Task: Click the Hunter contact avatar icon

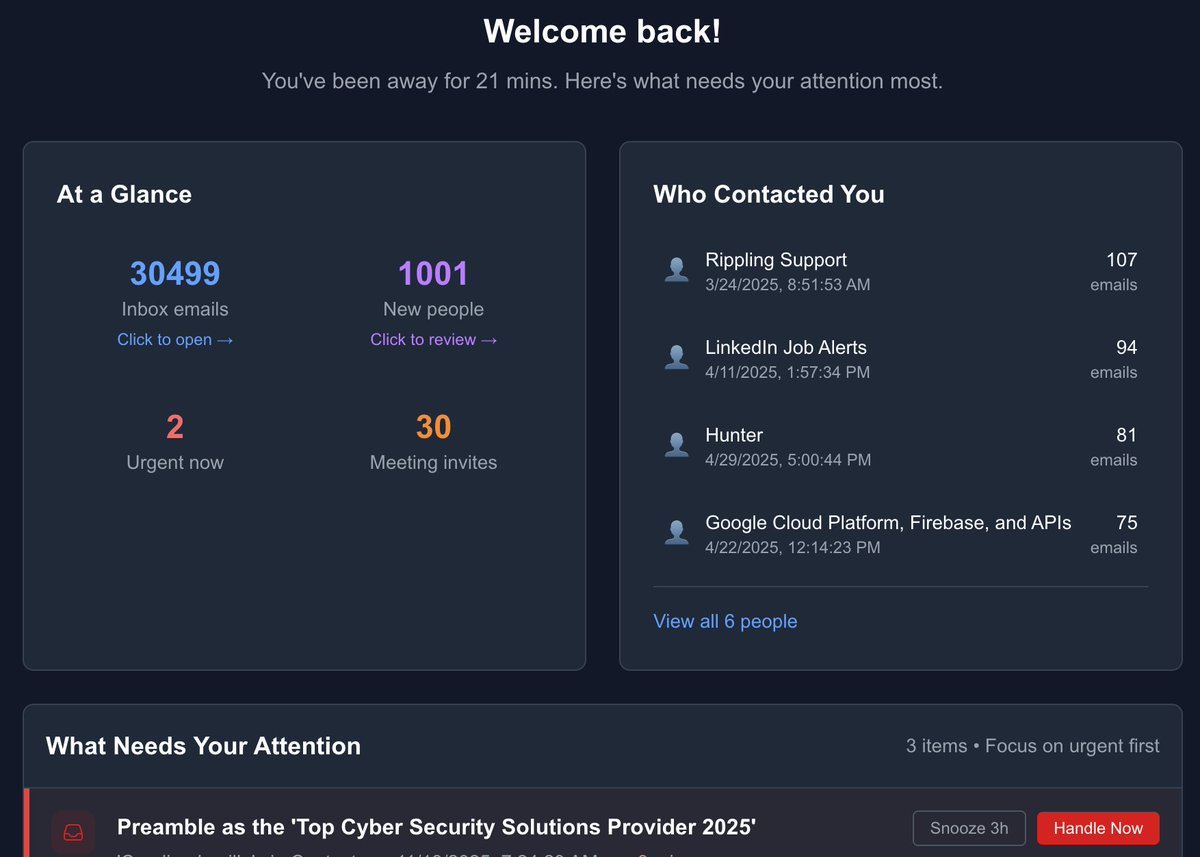Action: (x=677, y=446)
